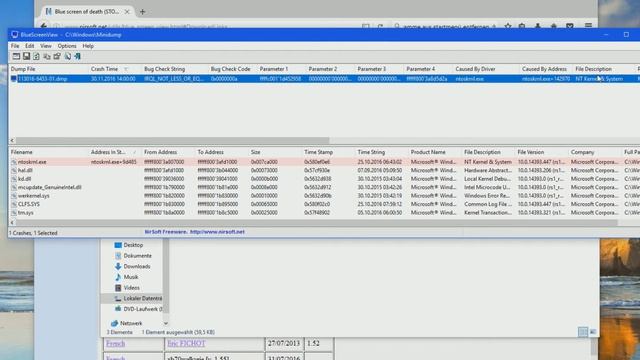Click the hal.dll row file icon
This screenshot has height=360, width=640.
tap(14, 171)
